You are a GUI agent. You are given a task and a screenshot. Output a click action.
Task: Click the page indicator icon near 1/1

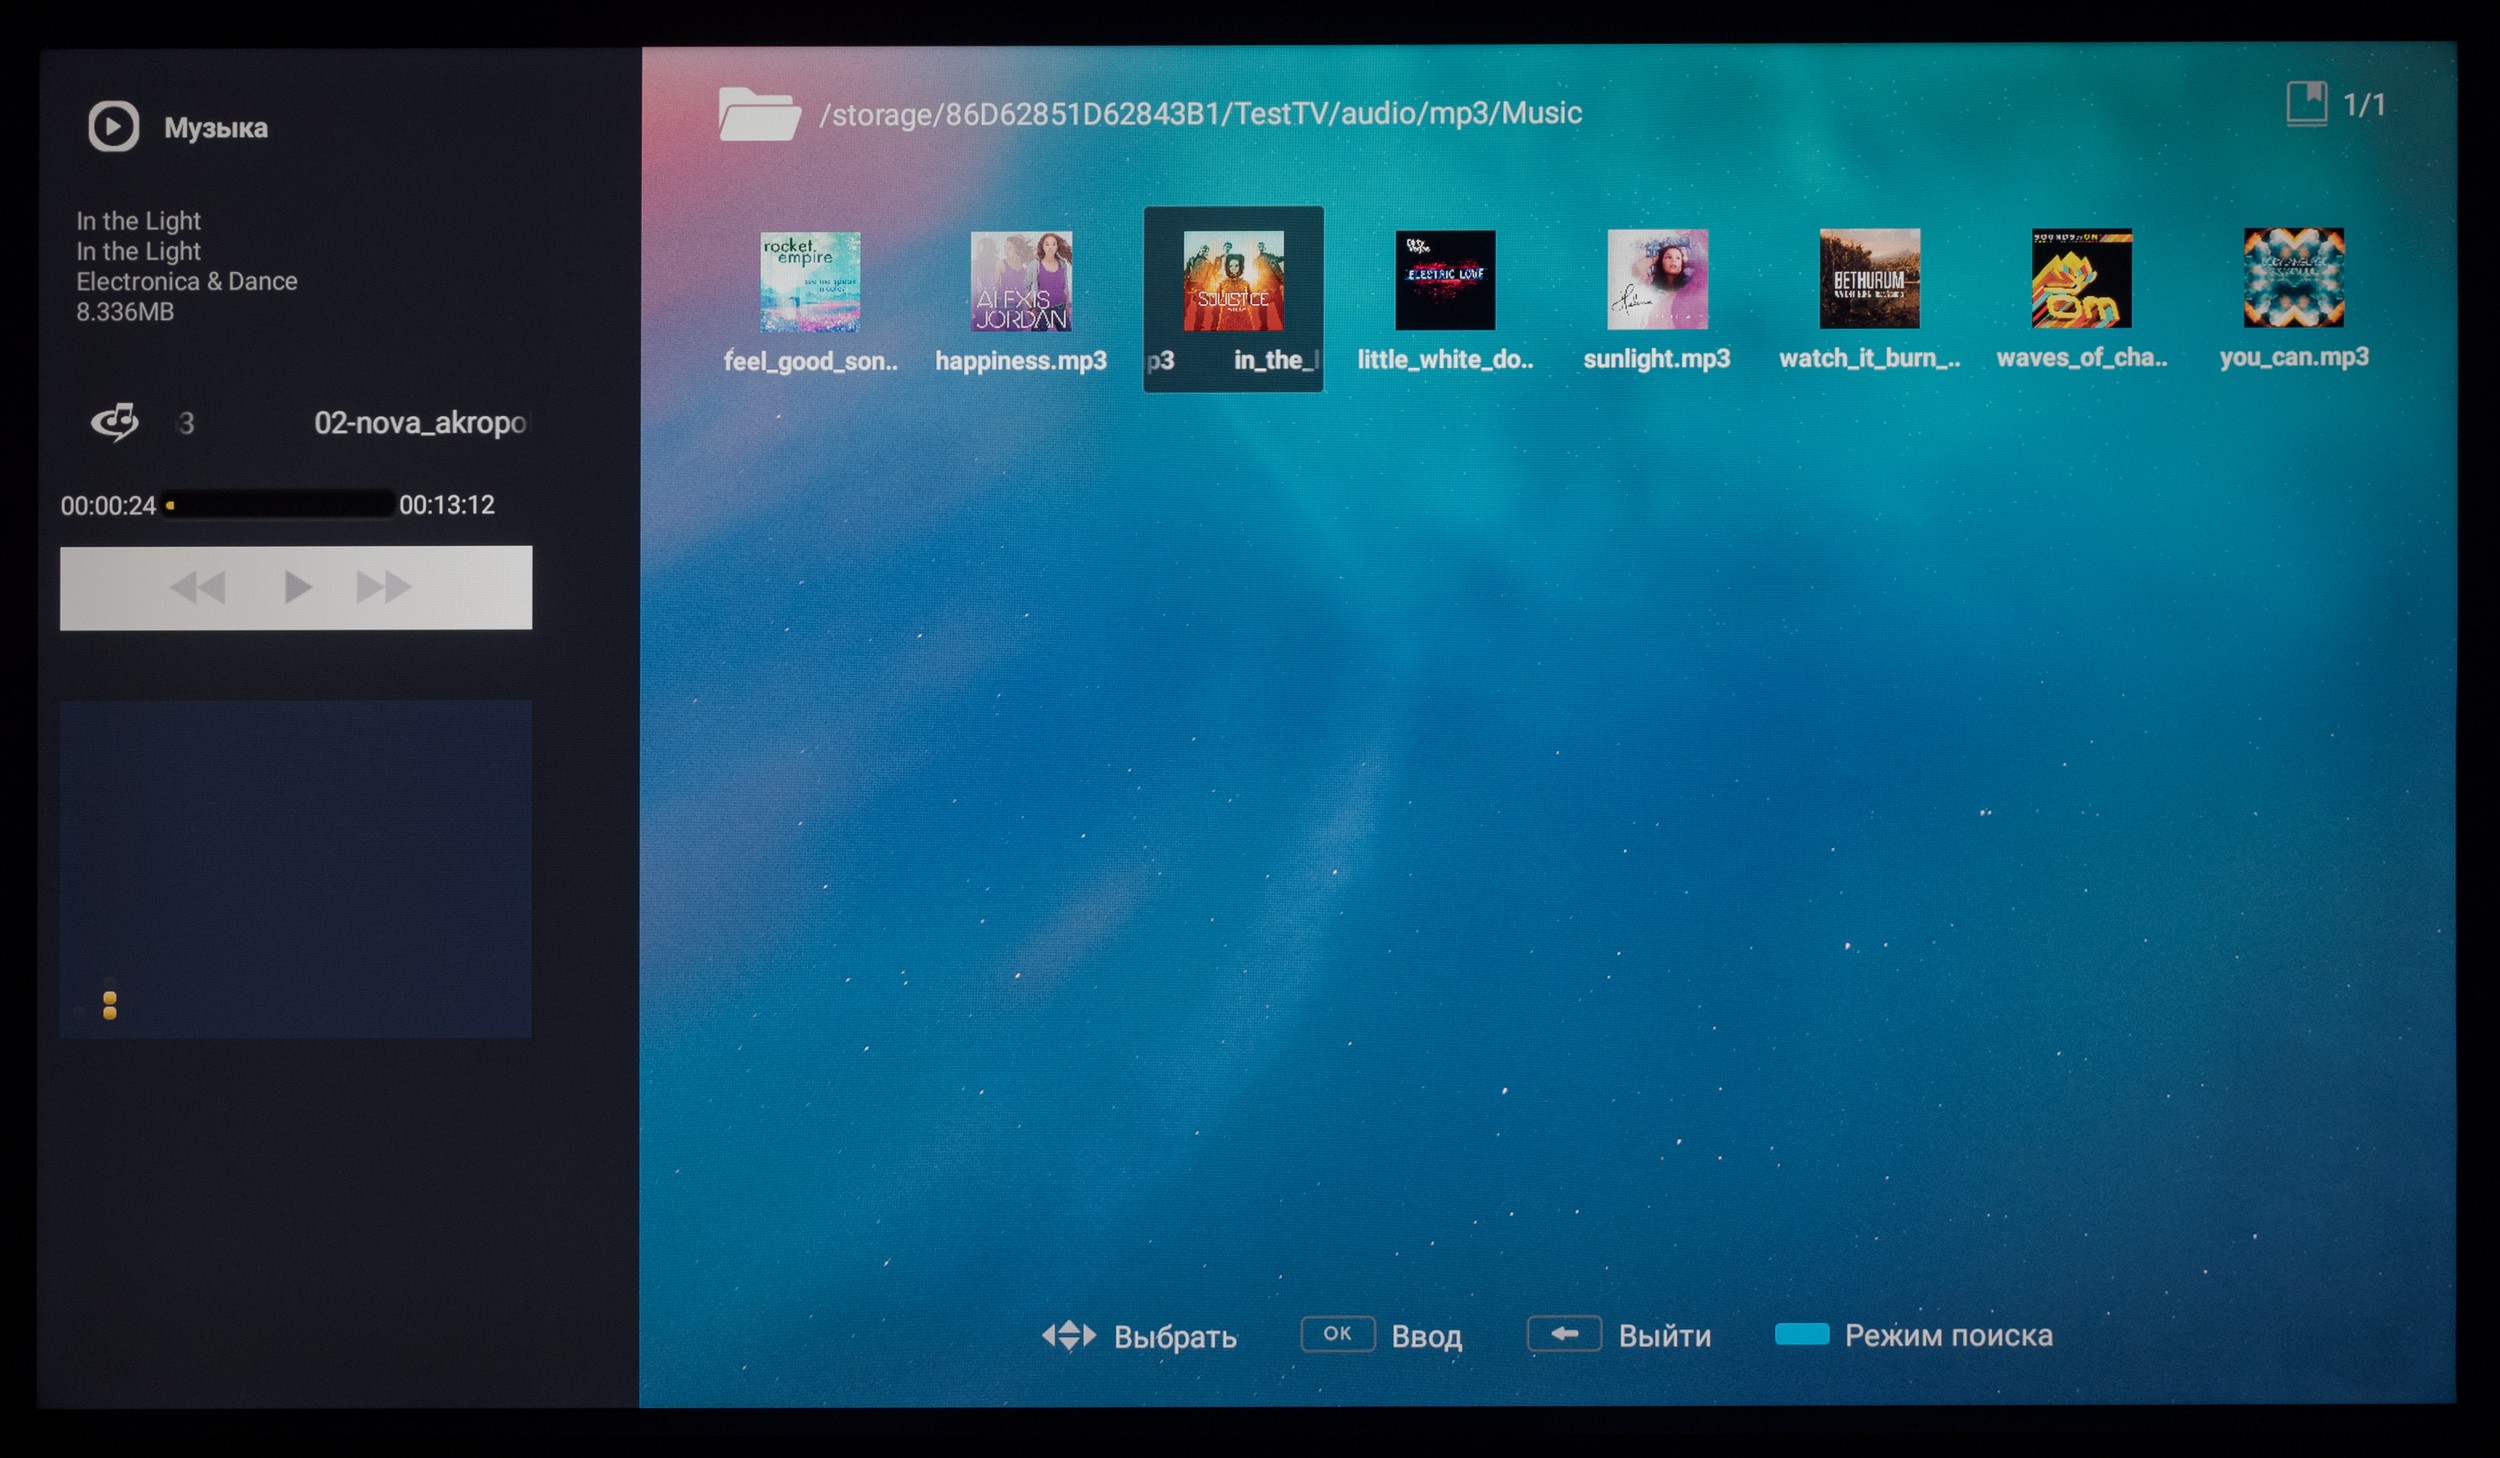pyautogui.click(x=2306, y=104)
